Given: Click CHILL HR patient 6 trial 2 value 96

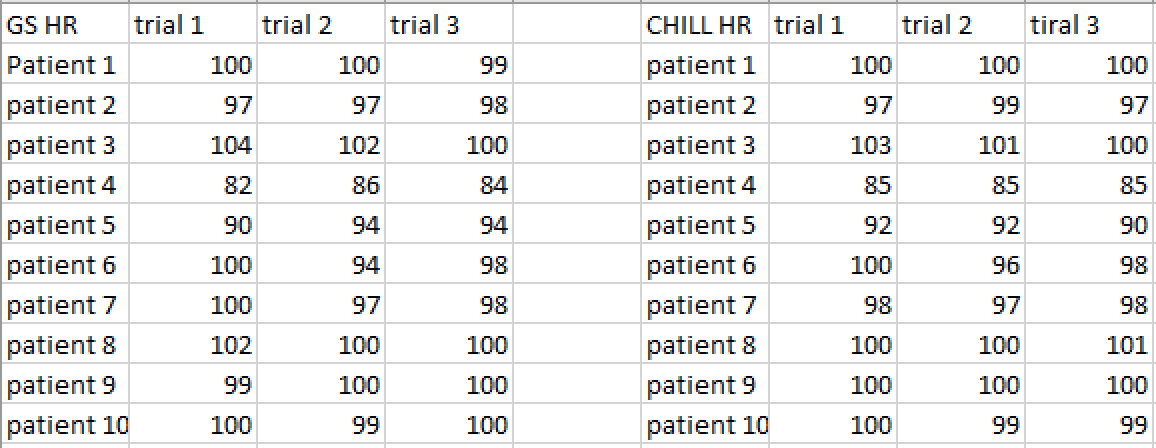Looking at the screenshot, I should point(961,265).
